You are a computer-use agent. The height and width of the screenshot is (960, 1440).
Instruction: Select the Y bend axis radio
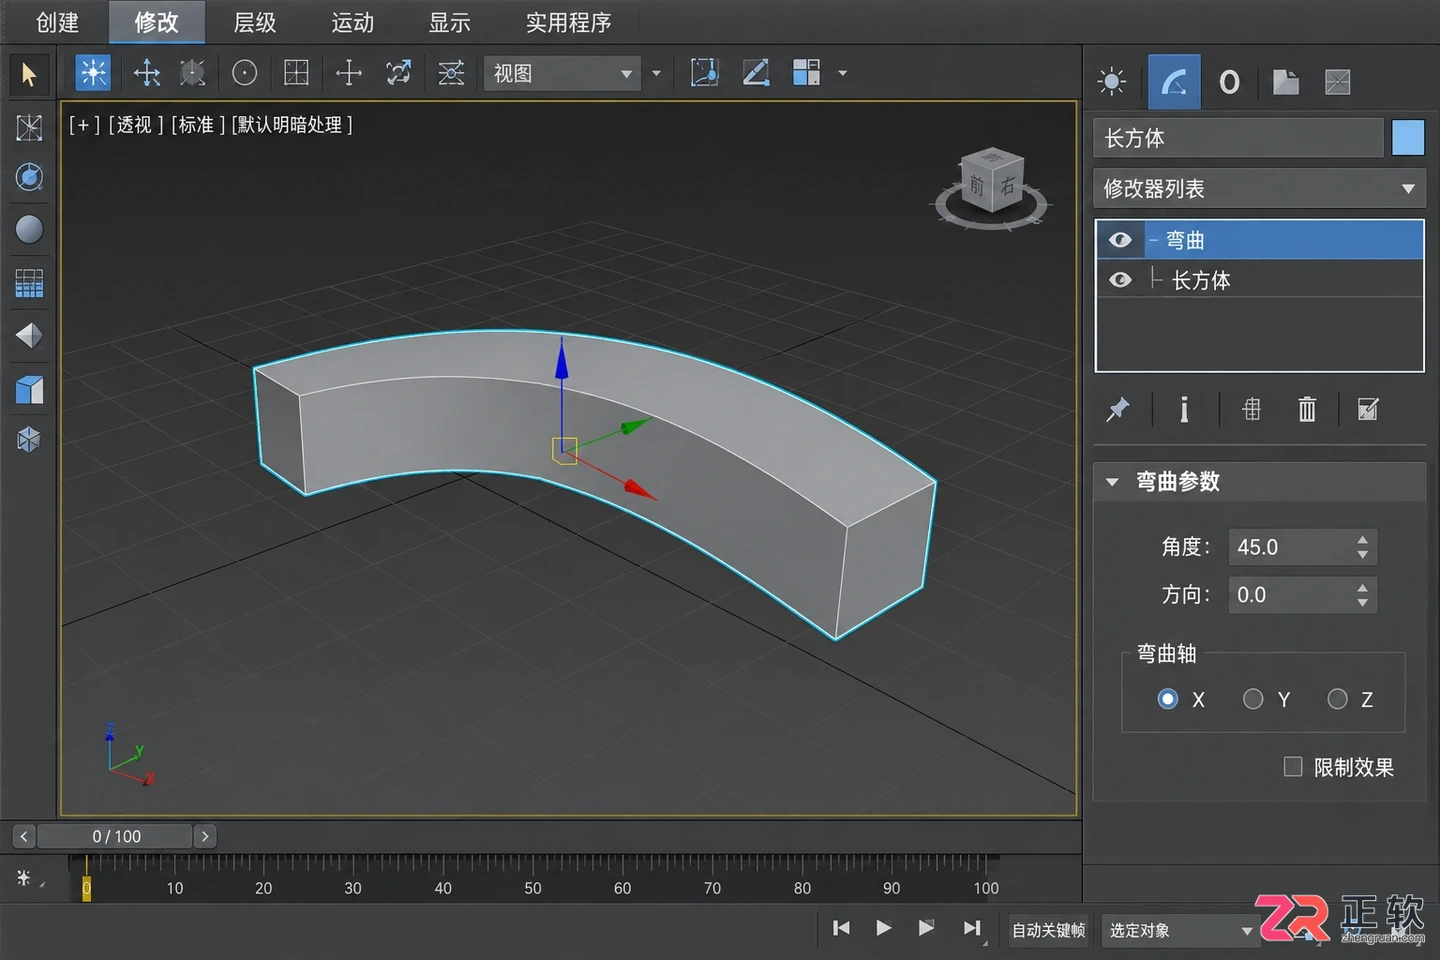pos(1253,699)
